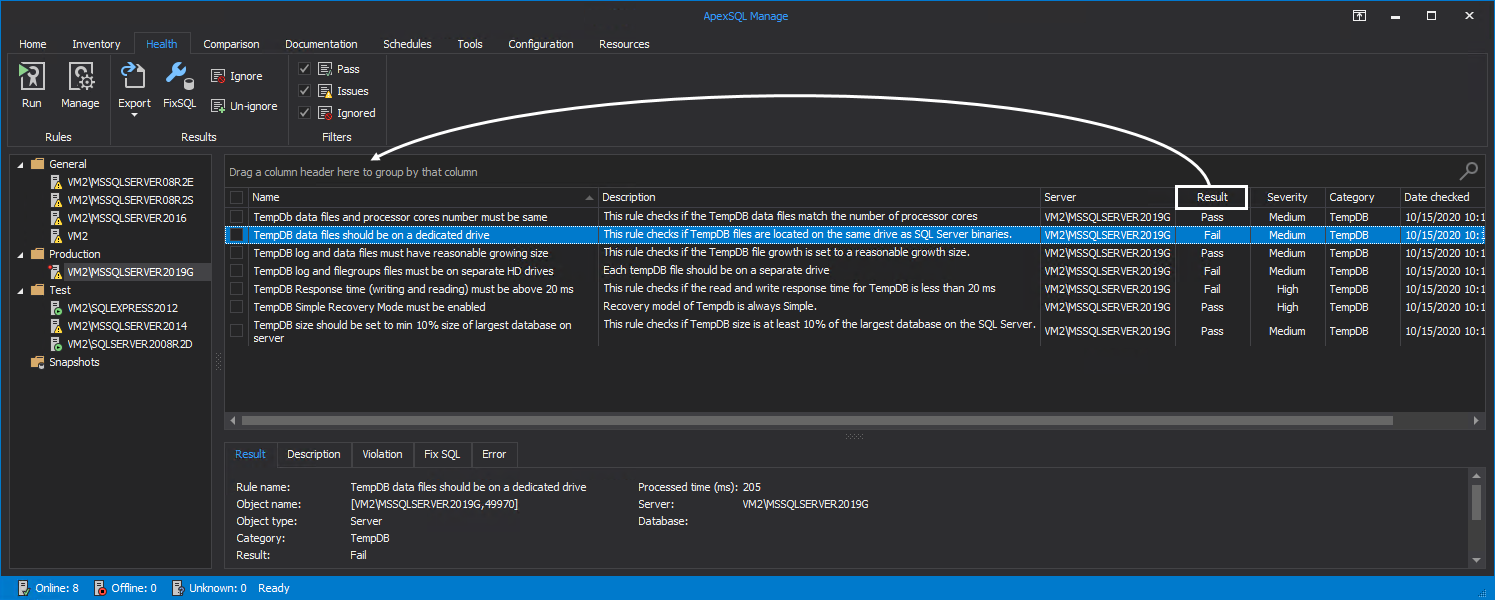Sort by the Server column header
The height and width of the screenshot is (600, 1495).
pyautogui.click(x=1107, y=197)
